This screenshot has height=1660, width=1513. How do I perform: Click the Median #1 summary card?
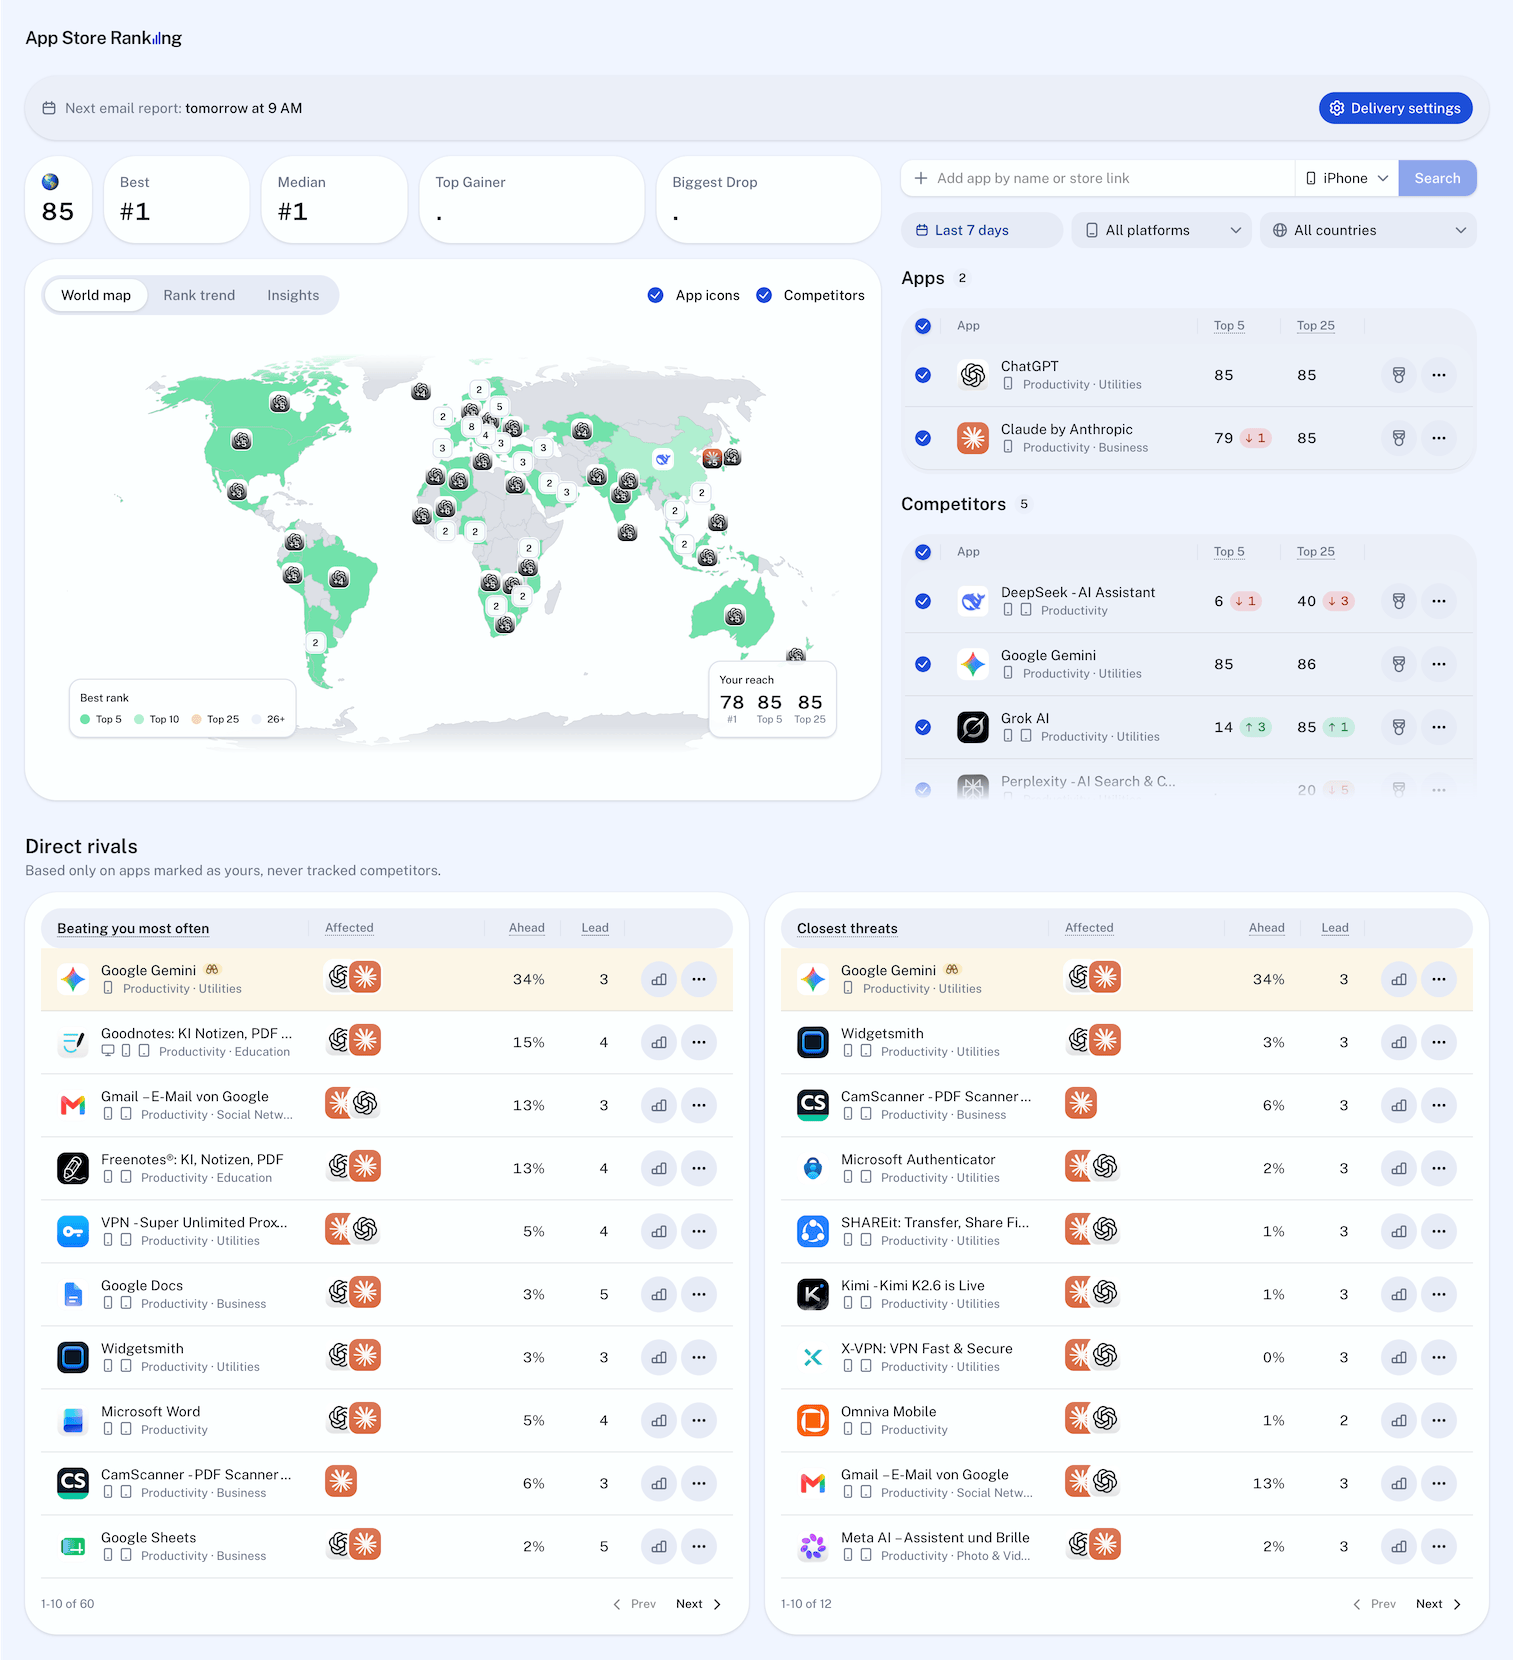tap(334, 199)
